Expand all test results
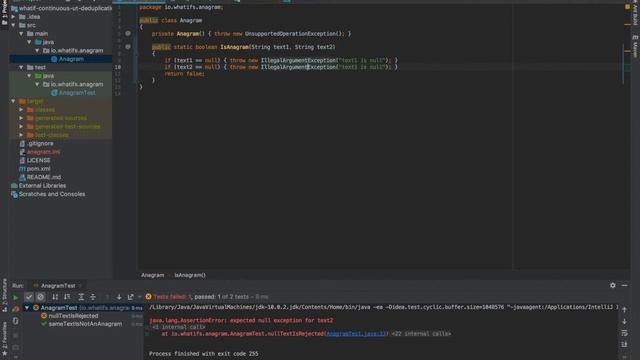 click(81, 297)
